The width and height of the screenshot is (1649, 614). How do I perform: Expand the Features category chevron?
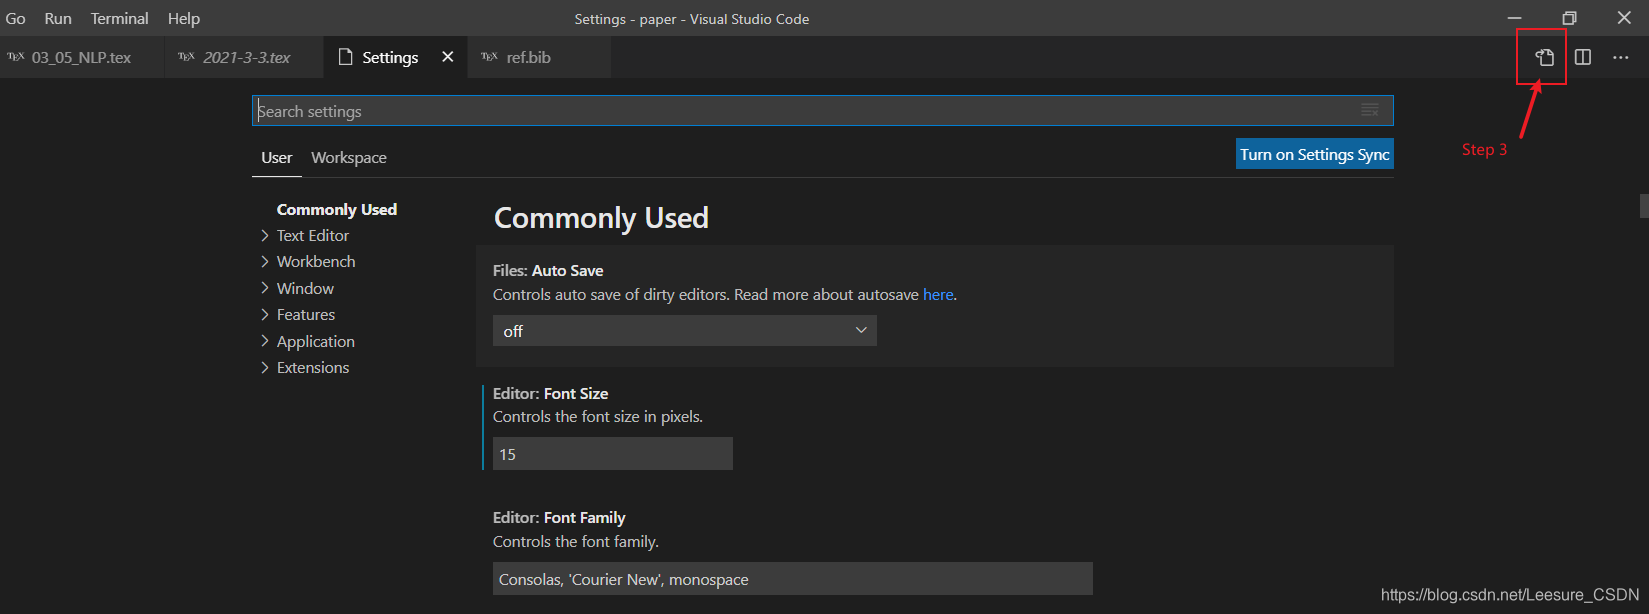pyautogui.click(x=265, y=314)
